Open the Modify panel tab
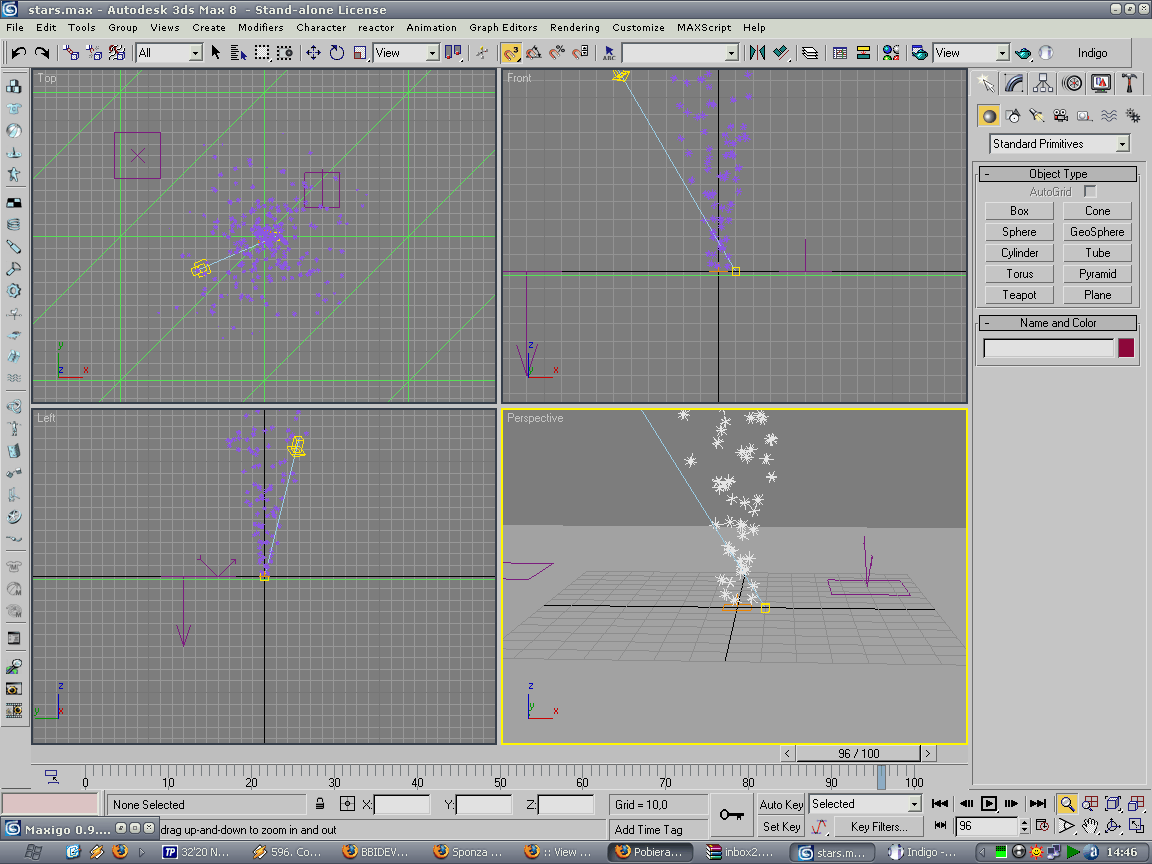This screenshot has width=1152, height=864. click(1015, 83)
